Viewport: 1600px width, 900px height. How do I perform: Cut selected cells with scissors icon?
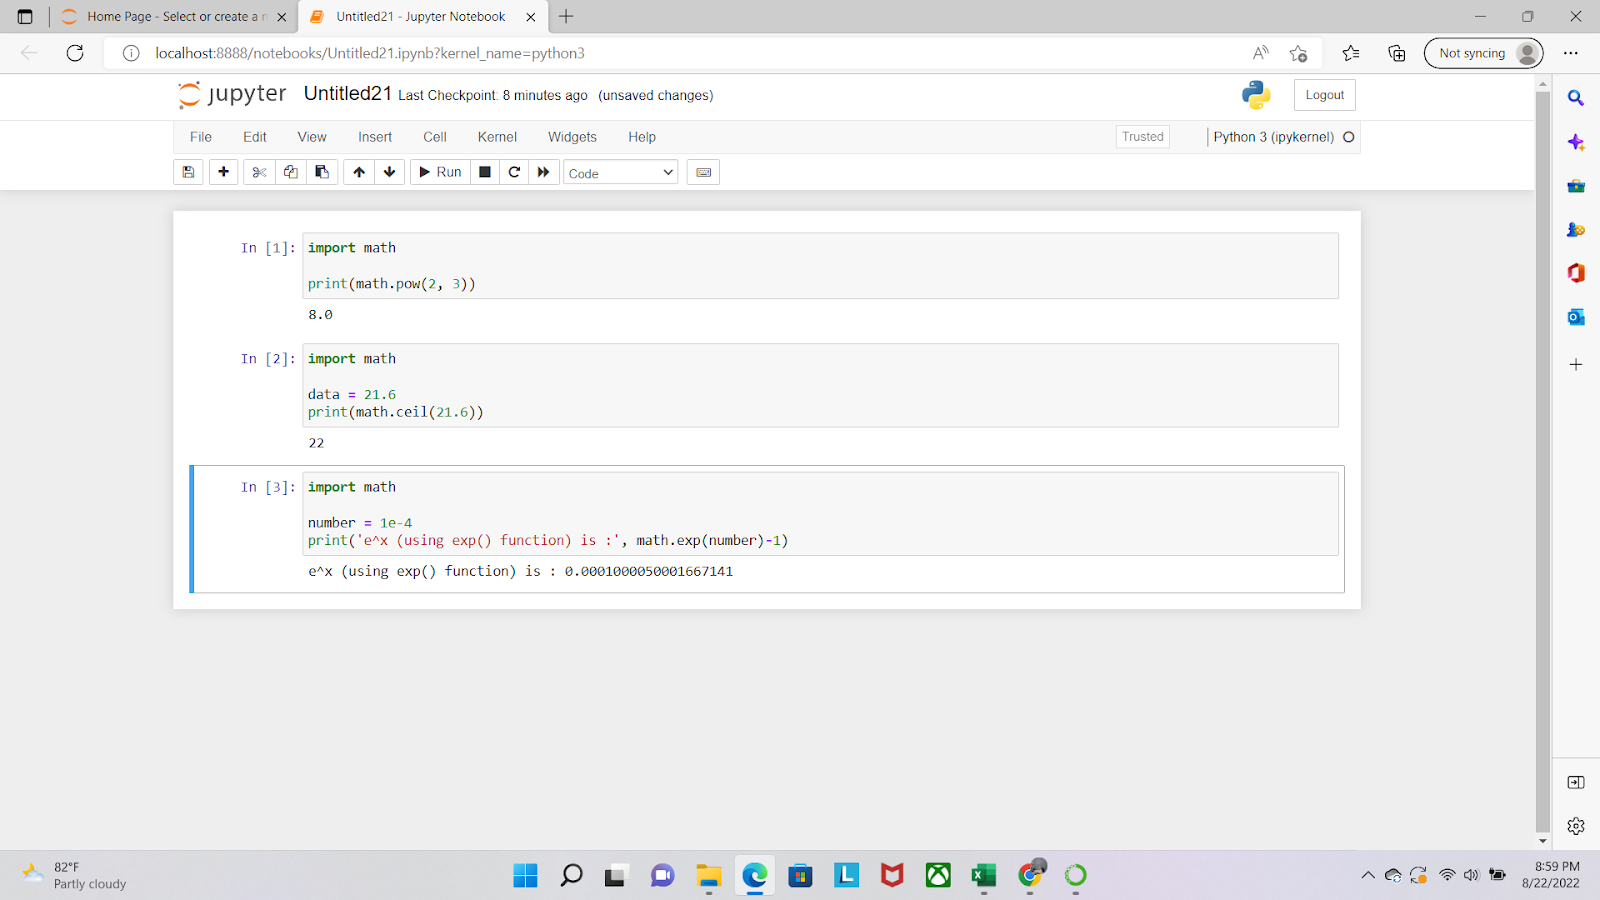259,172
